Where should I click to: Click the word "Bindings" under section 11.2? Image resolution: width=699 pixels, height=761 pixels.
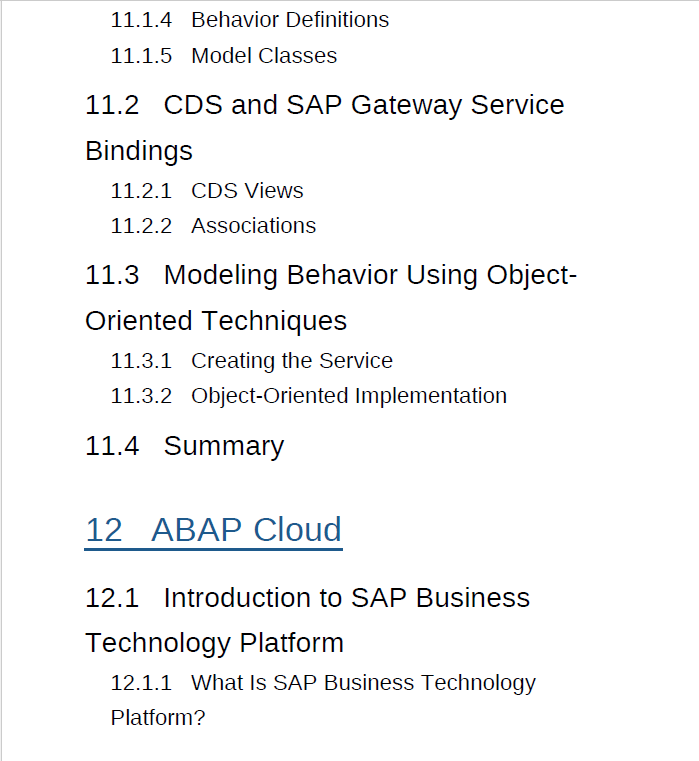[138, 151]
